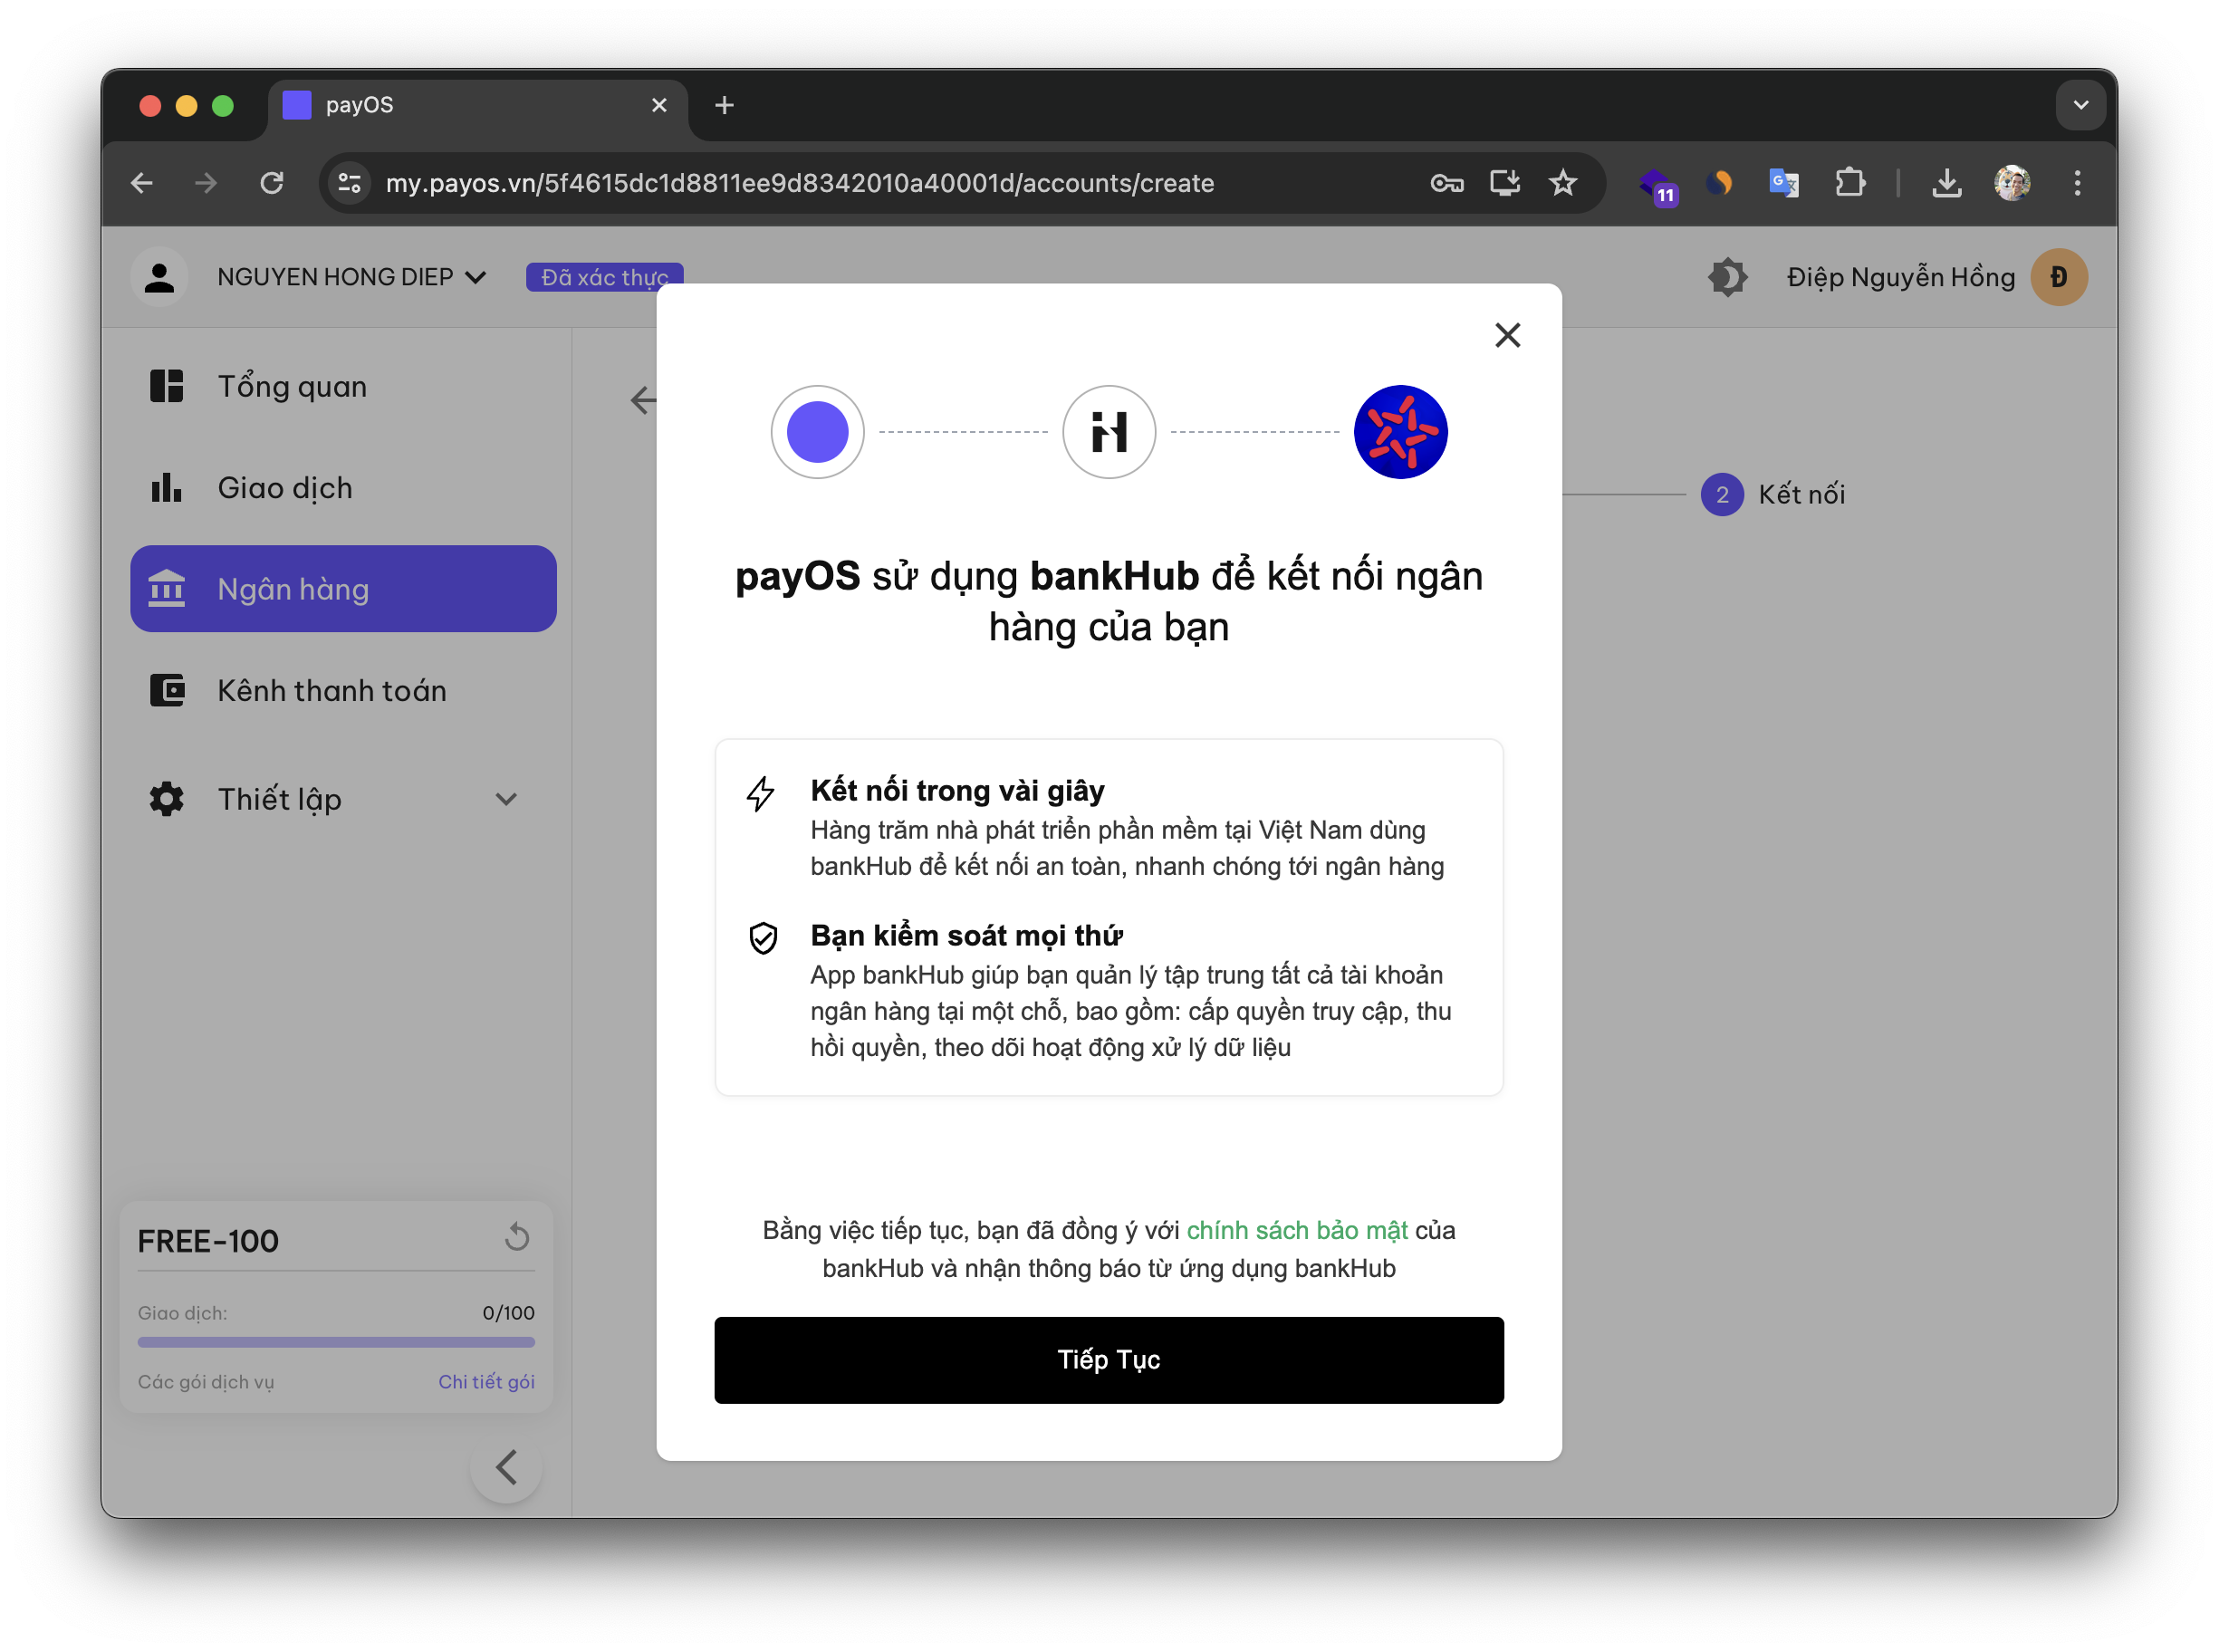Click the FREE-100 plan title
Screen dimensions: 2219x1652
208,1241
